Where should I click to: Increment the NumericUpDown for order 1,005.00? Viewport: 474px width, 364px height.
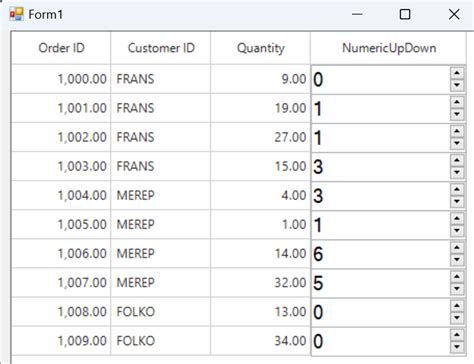tap(457, 219)
